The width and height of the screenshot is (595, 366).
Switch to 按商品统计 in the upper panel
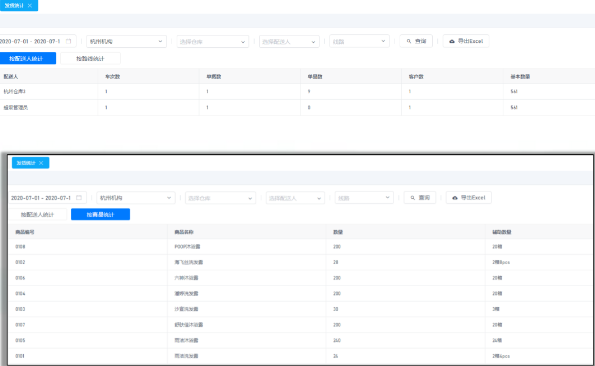click(90, 58)
